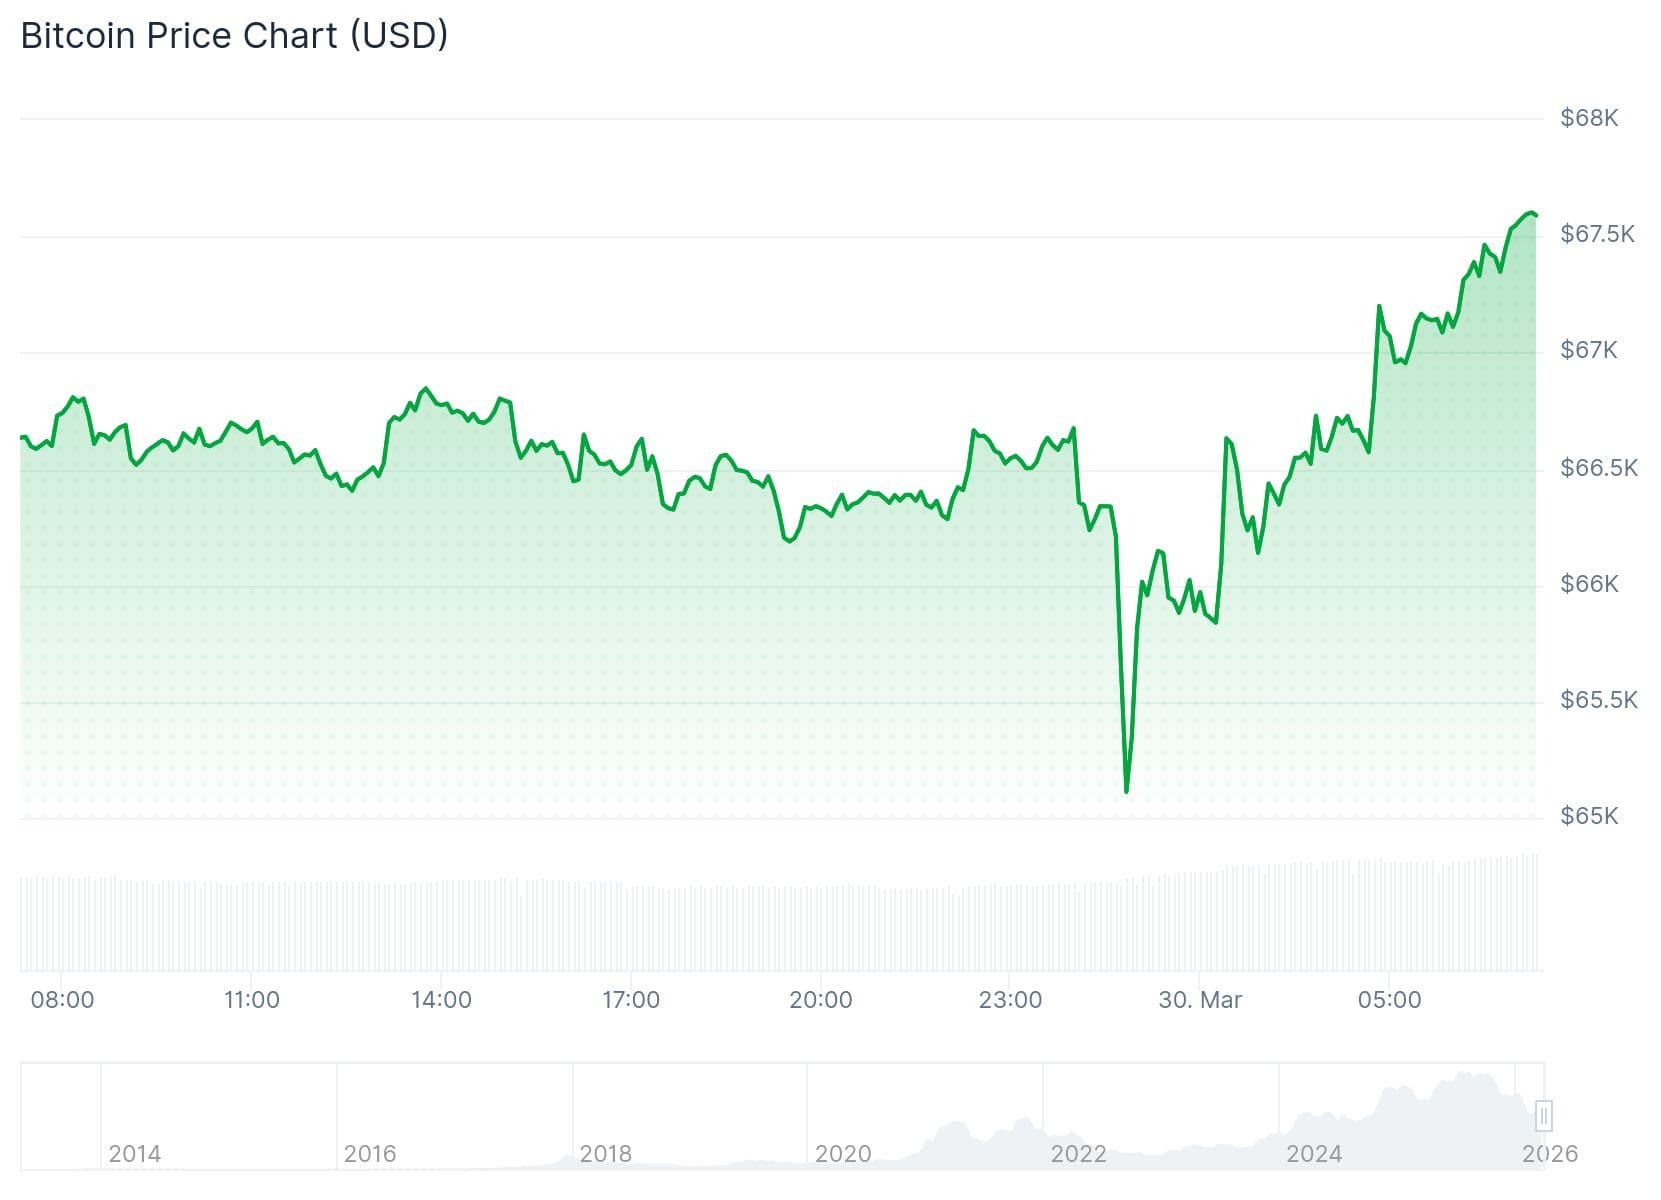The width and height of the screenshot is (1661, 1200).
Task: Click the 2020 label in the navigator timeline
Action: click(842, 1154)
